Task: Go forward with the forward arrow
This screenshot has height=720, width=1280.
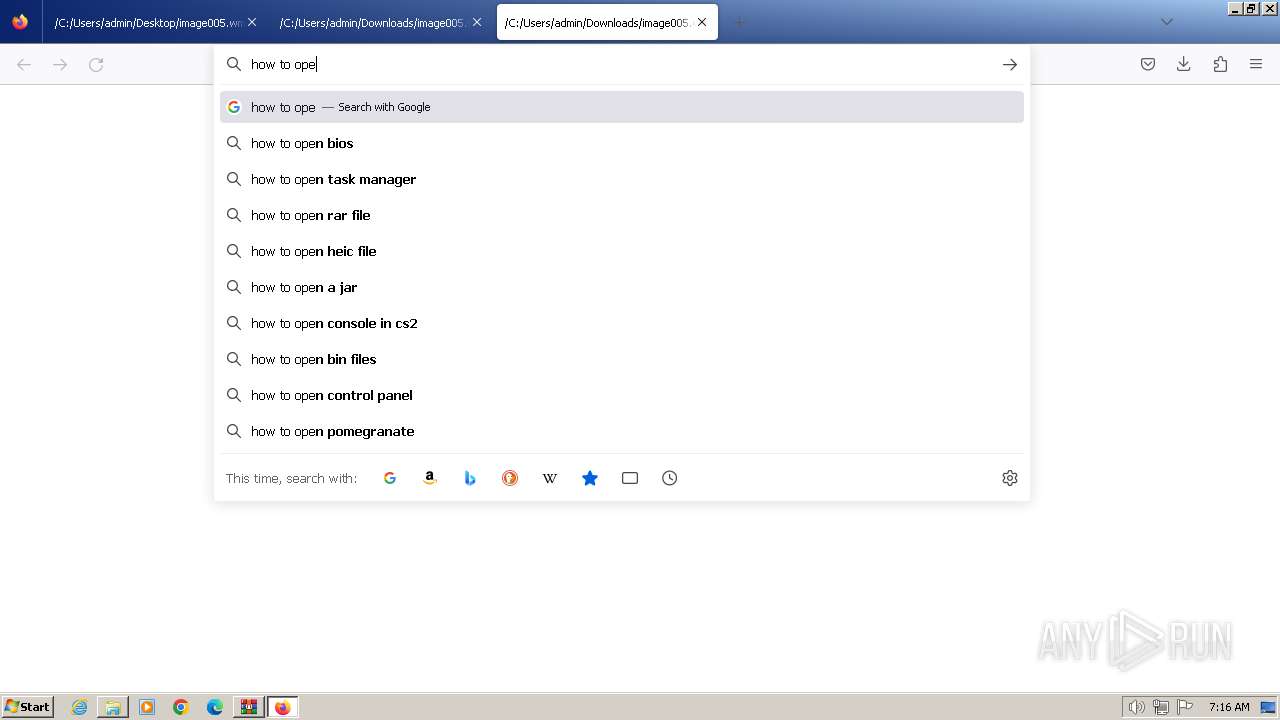Action: 60,64
